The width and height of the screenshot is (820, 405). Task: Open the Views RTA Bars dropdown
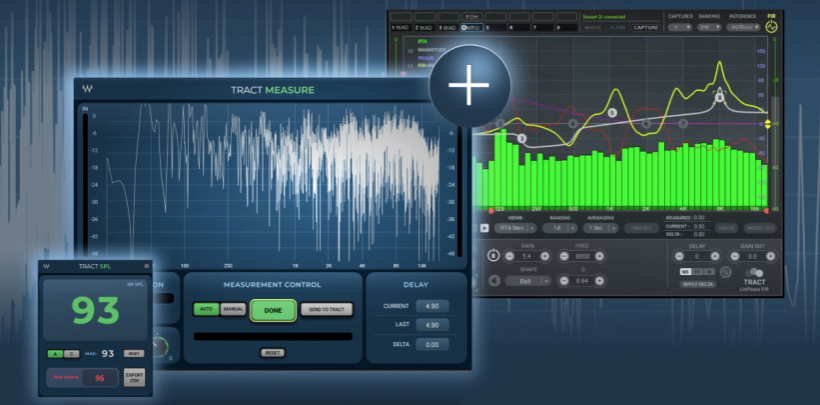[515, 228]
